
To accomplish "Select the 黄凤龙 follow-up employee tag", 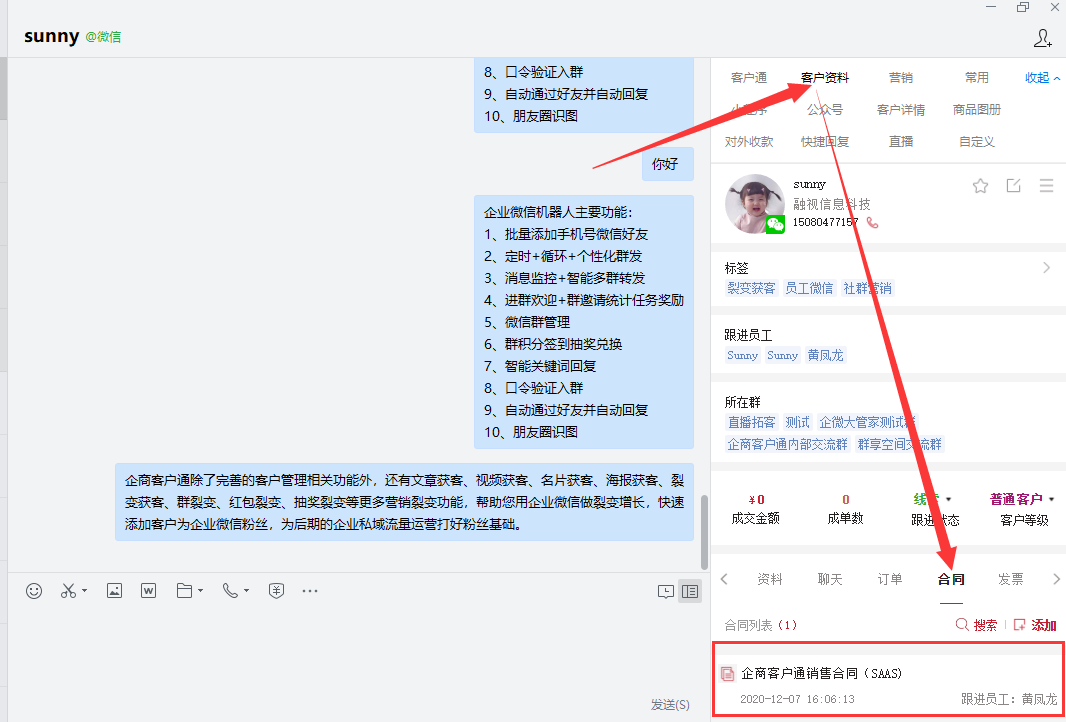I will coord(826,355).
